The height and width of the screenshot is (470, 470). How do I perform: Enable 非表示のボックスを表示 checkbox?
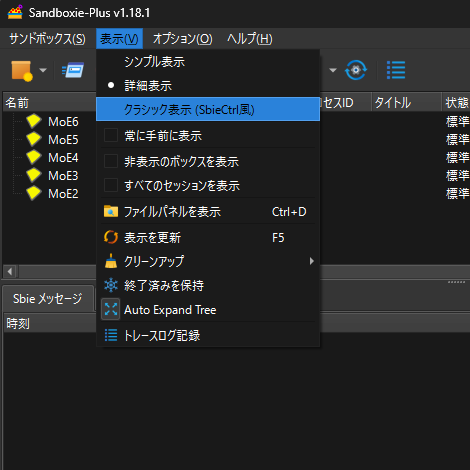[111, 162]
